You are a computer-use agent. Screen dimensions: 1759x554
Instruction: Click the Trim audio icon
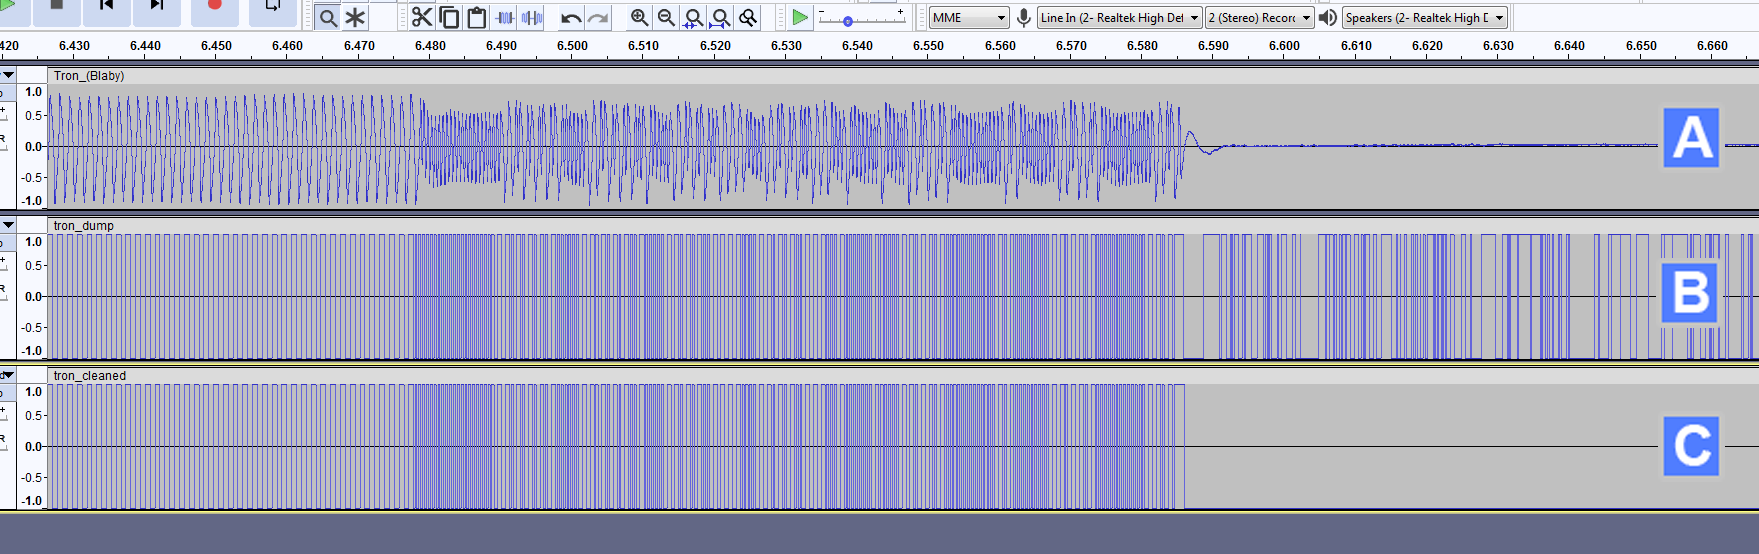[x=506, y=18]
